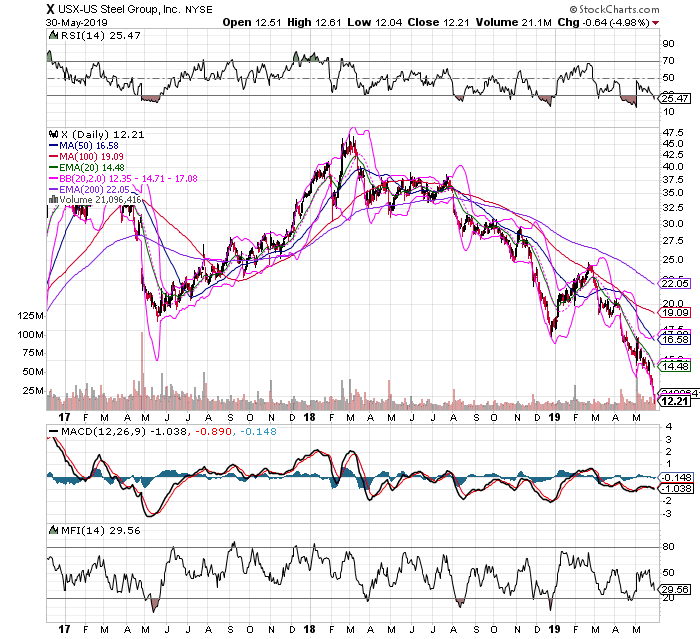Click the Open 12.51 value

click(252, 22)
